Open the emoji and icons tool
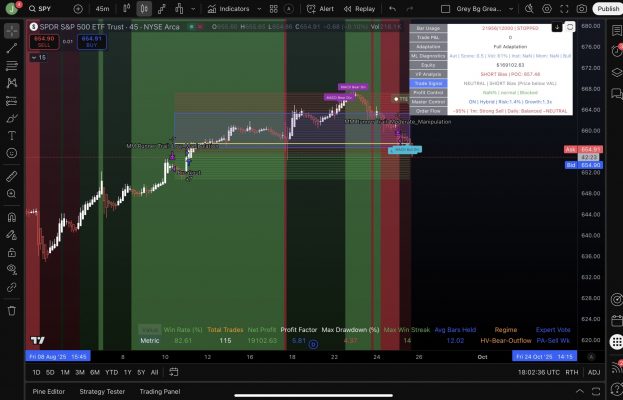 (x=12, y=153)
